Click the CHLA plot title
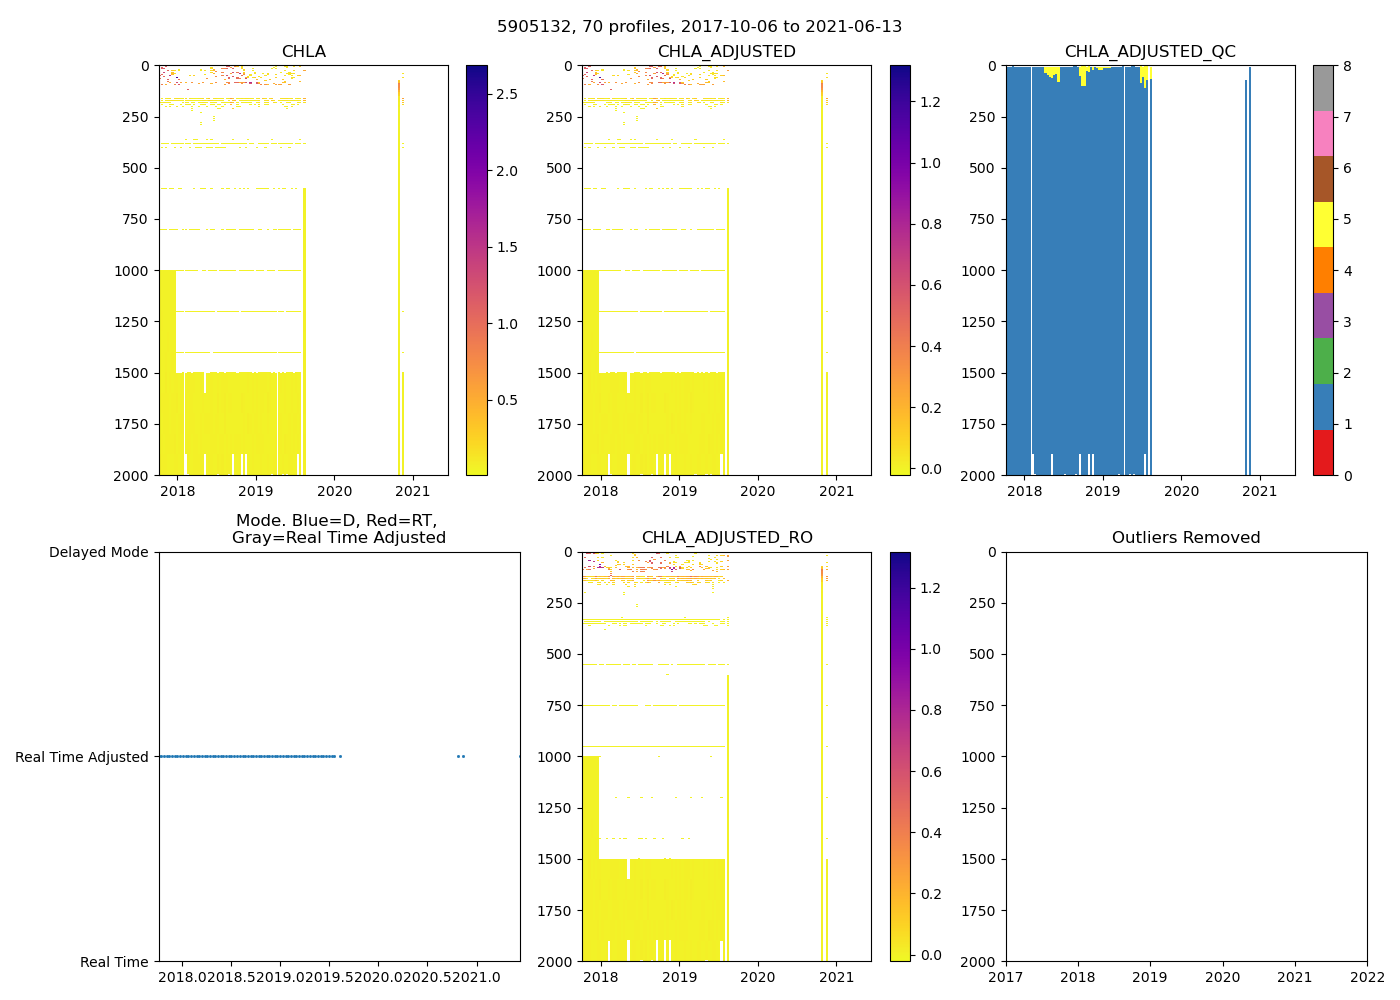1400x1000 pixels. (303, 52)
